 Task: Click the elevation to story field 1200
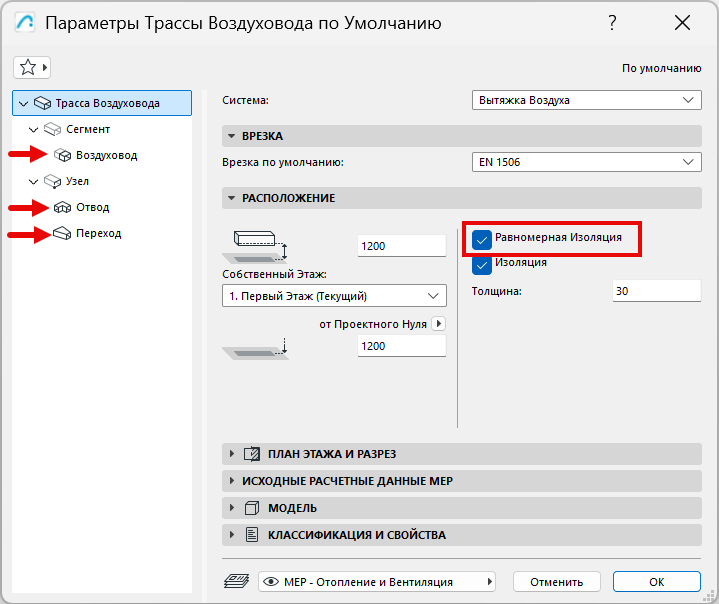point(402,246)
